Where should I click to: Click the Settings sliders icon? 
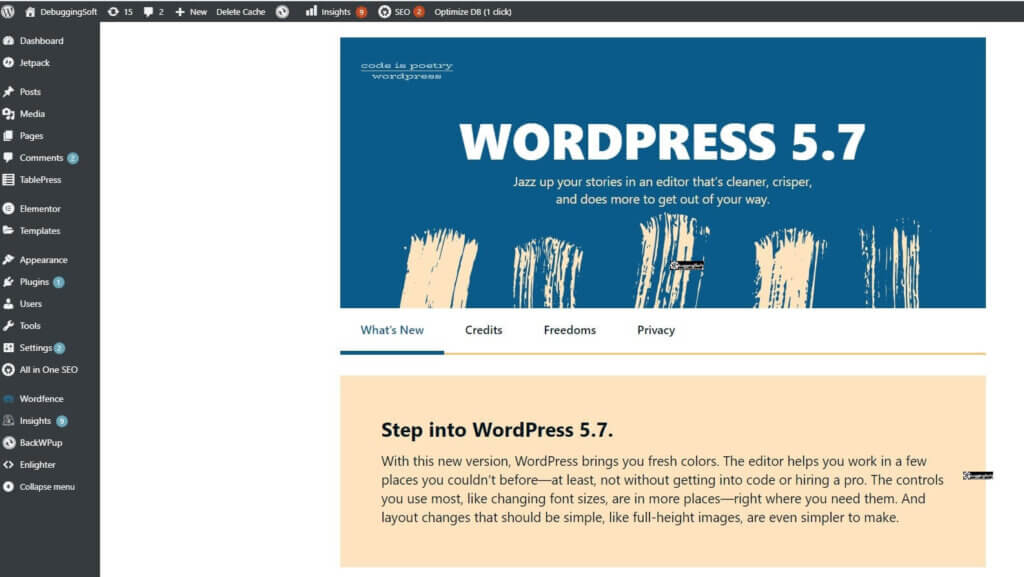(8, 348)
